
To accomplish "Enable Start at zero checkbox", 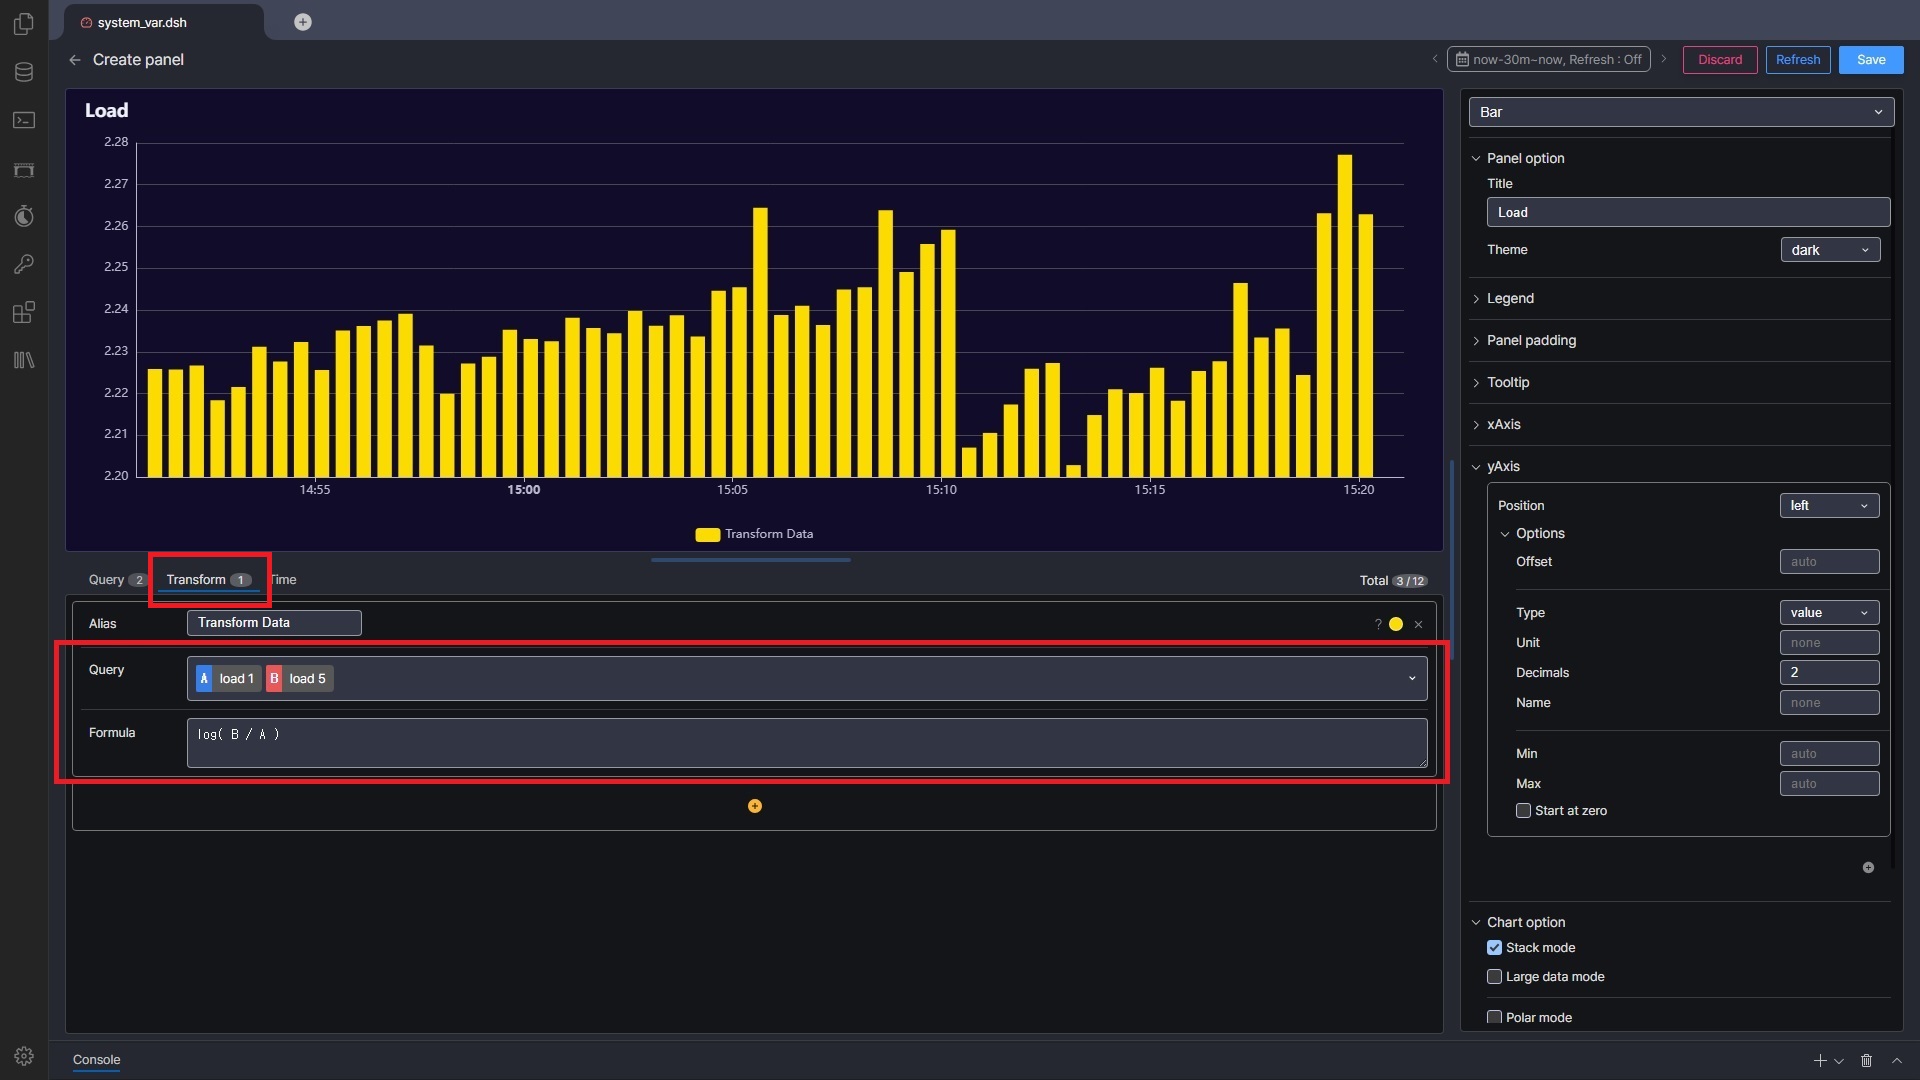I will pyautogui.click(x=1523, y=811).
